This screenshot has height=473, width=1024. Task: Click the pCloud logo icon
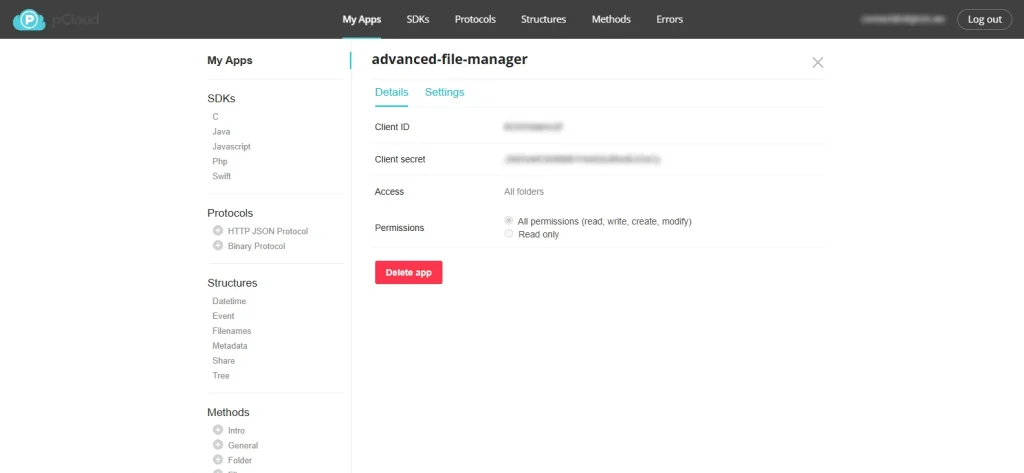pos(28,20)
